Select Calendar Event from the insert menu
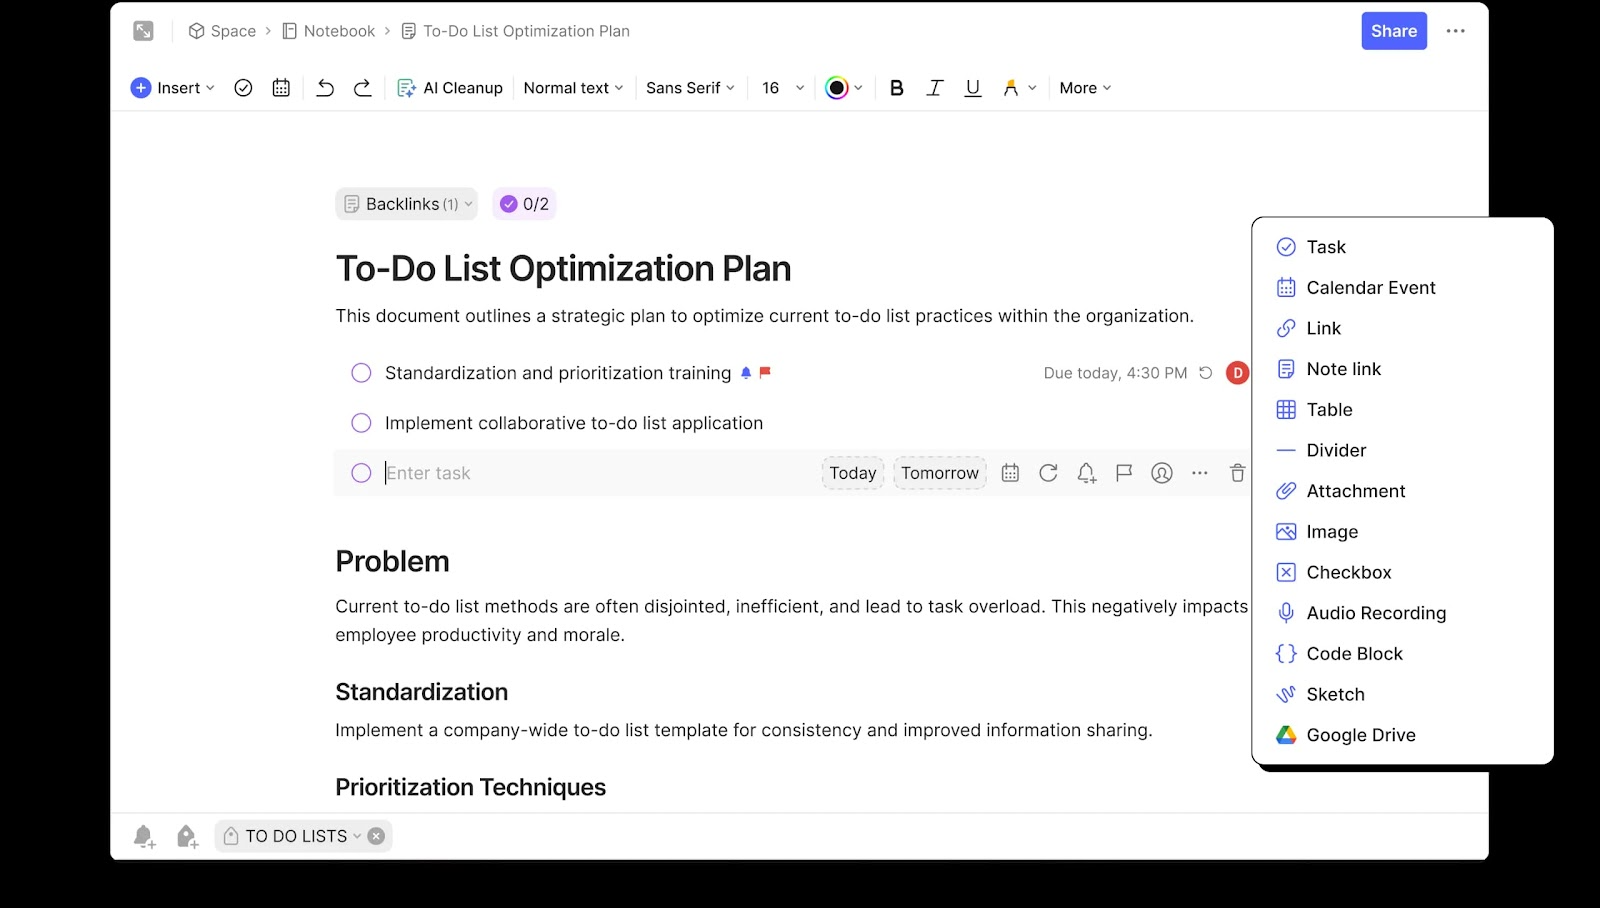Image resolution: width=1600 pixels, height=908 pixels. [1370, 287]
